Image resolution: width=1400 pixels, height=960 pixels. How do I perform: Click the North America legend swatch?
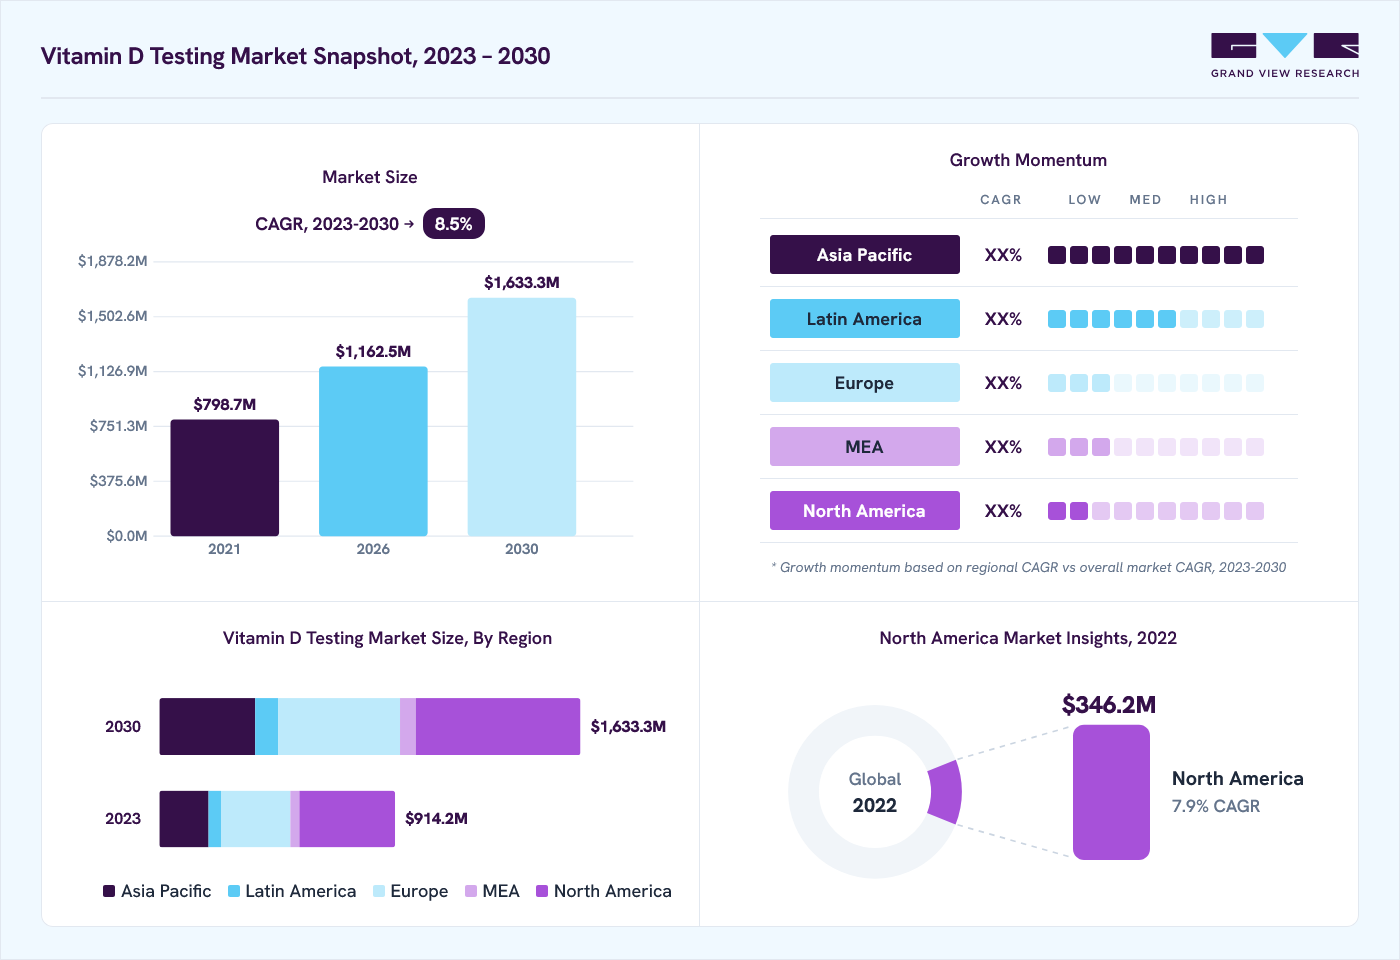pos(542,891)
